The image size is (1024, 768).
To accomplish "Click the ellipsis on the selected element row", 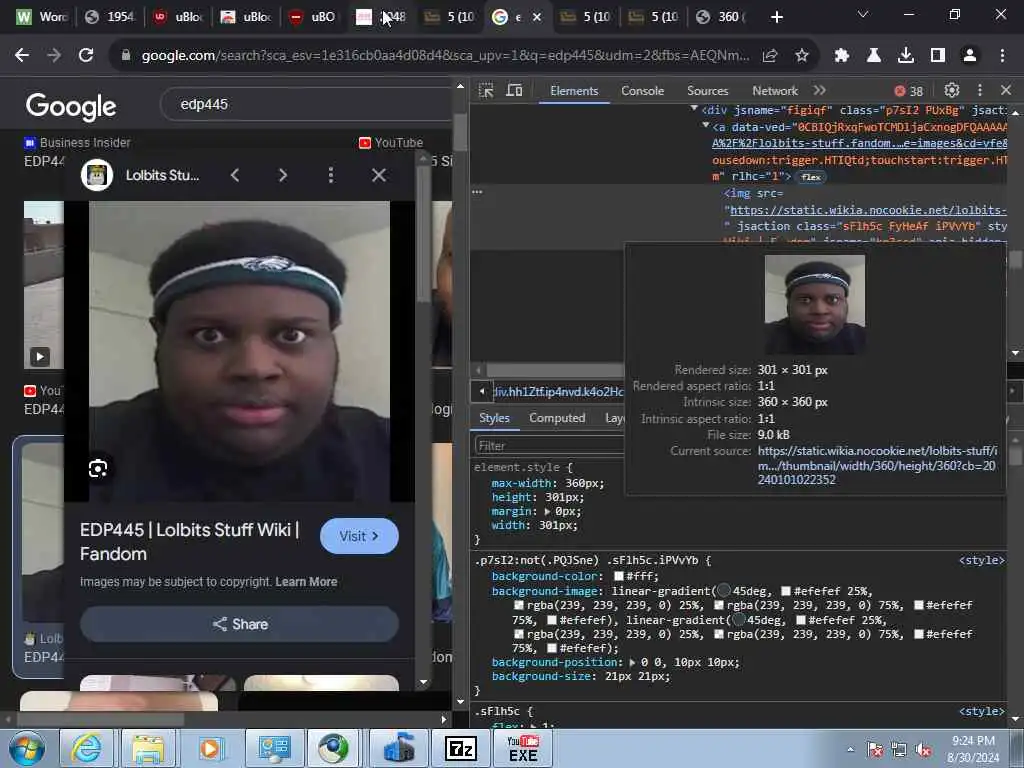I will [477, 192].
